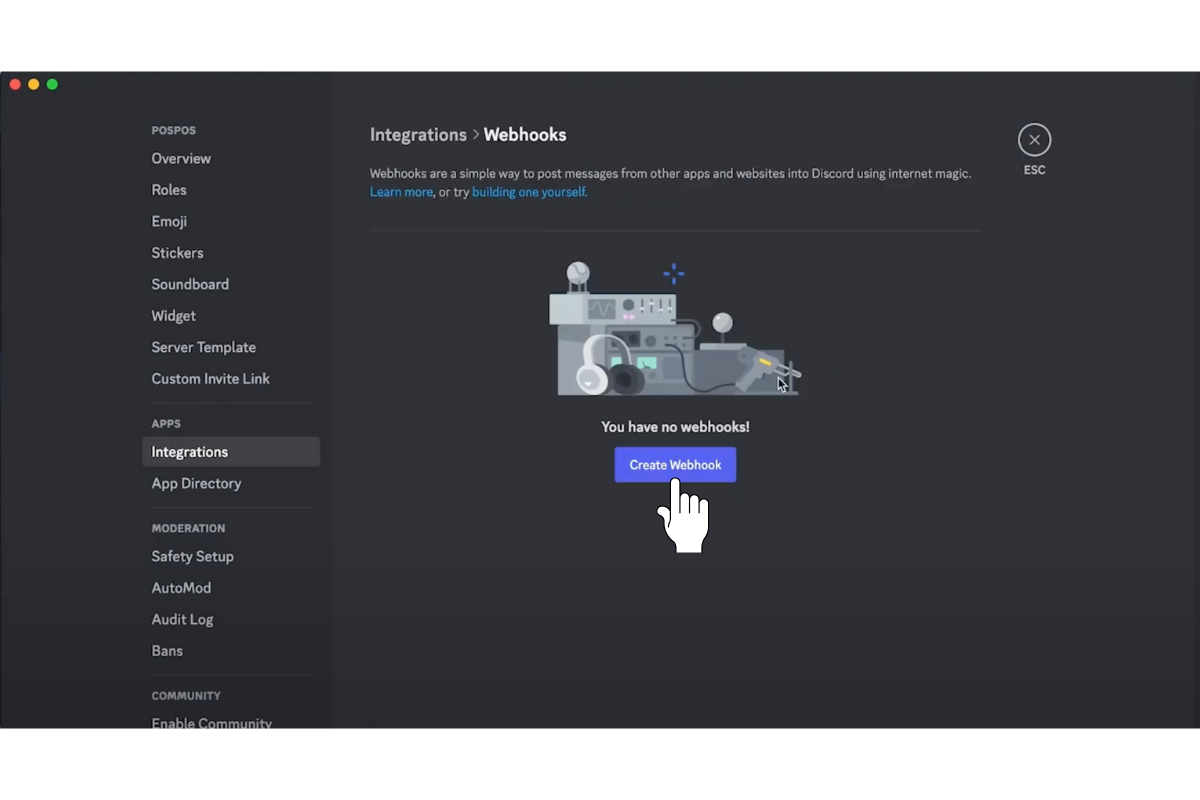
Task: Open the App Directory
Action: pyautogui.click(x=196, y=484)
